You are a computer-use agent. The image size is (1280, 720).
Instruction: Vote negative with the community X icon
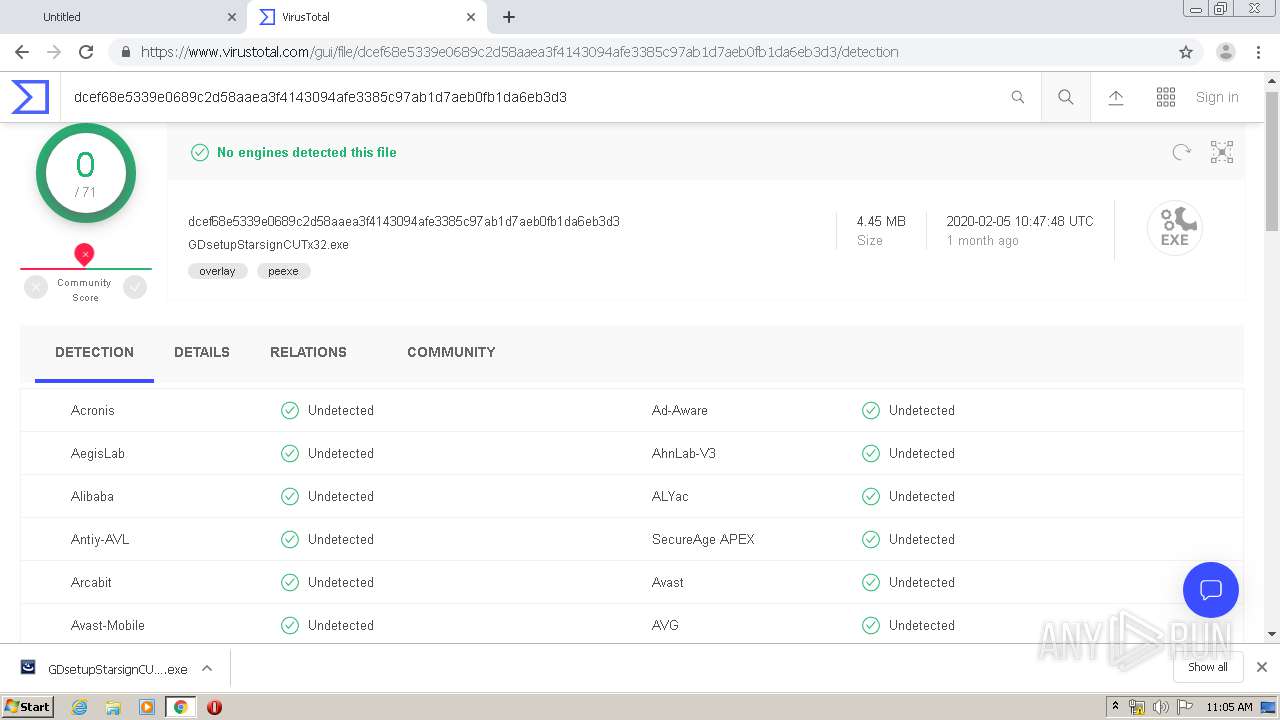pos(36,287)
